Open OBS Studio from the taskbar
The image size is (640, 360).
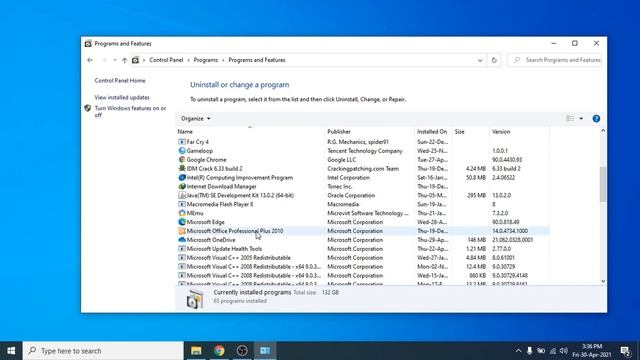click(x=242, y=351)
